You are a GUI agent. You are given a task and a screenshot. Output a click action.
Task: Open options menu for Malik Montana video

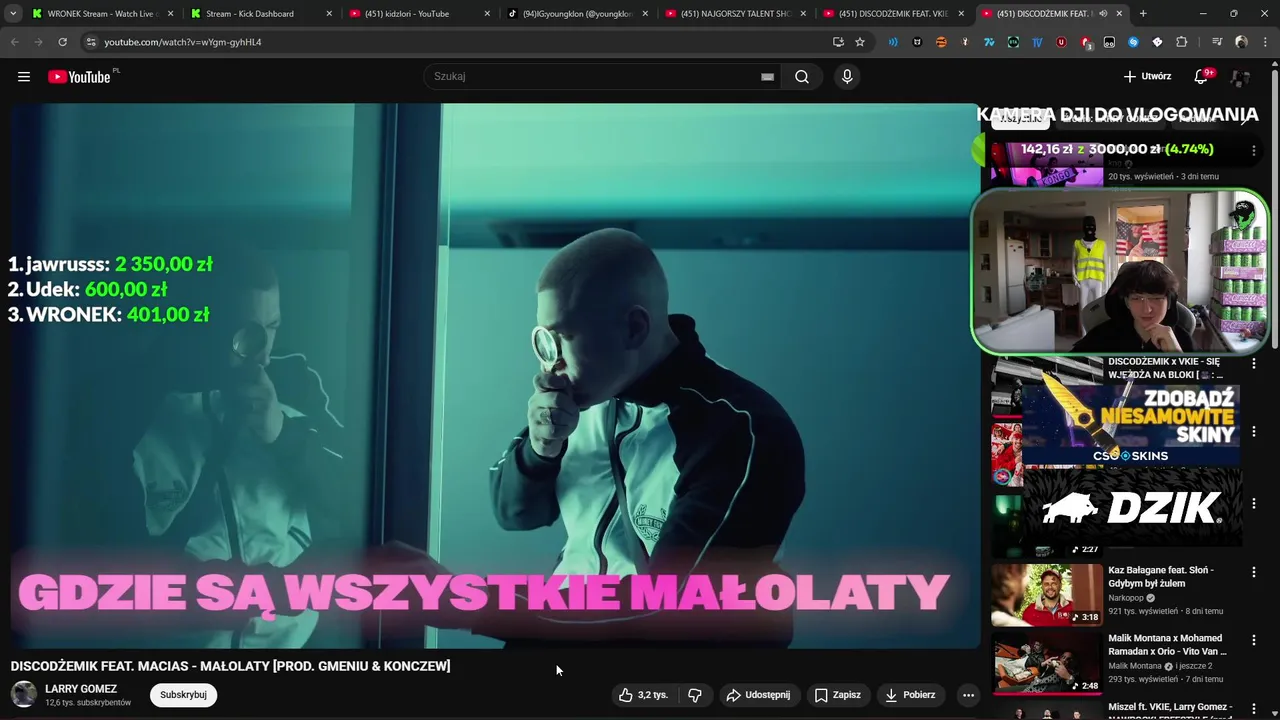[x=1253, y=641]
